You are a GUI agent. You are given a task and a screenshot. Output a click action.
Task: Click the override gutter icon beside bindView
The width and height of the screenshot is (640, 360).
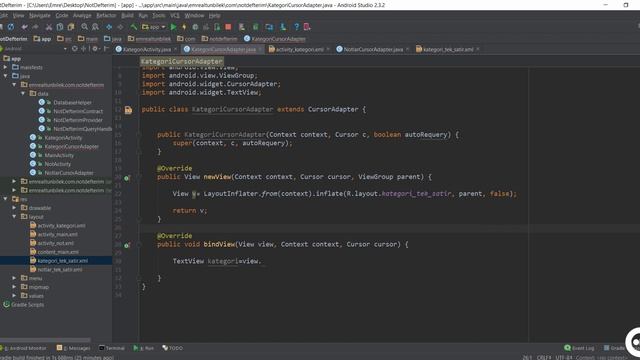tap(127, 245)
